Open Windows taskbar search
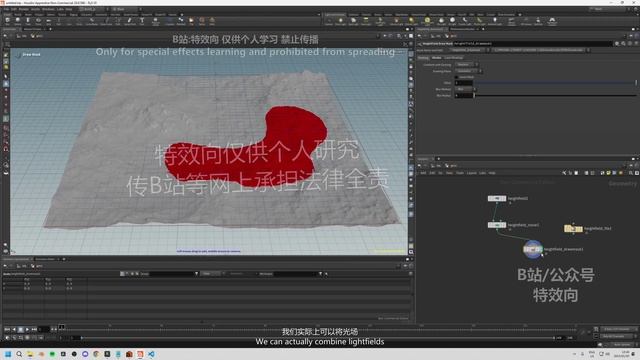The width and height of the screenshot is (640, 360). pyautogui.click(x=19, y=354)
